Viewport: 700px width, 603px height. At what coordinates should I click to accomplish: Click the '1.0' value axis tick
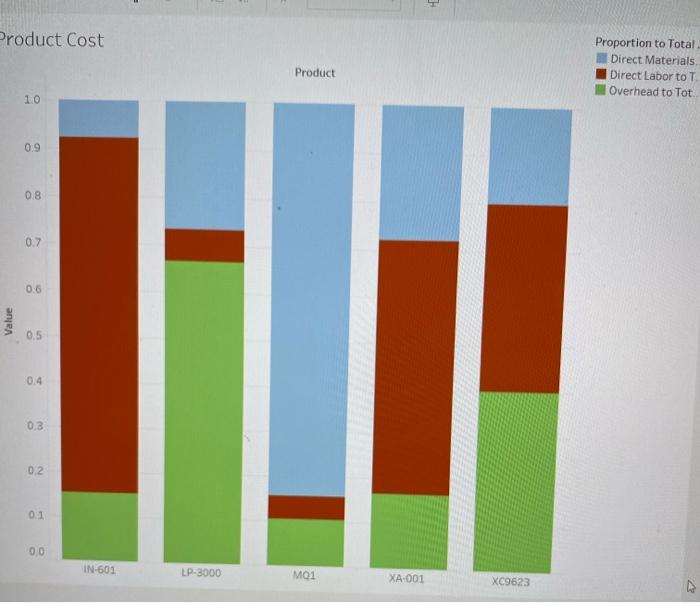(32, 100)
